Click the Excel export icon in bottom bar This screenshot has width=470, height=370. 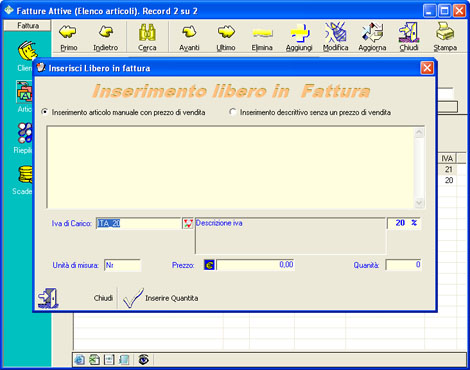pos(94,360)
